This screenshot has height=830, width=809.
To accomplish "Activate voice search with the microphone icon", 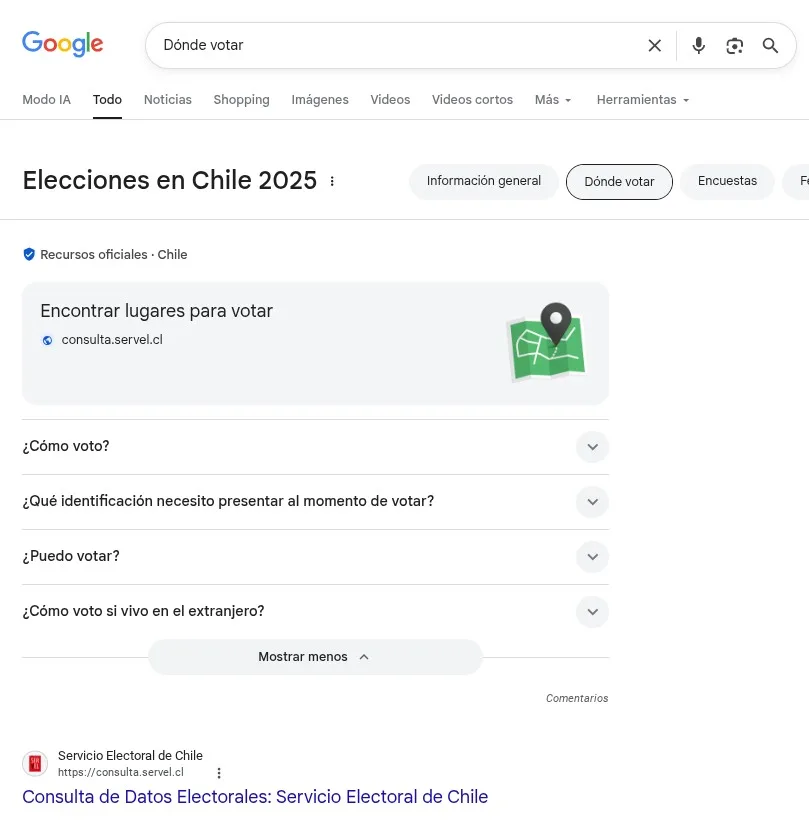I will click(x=698, y=45).
